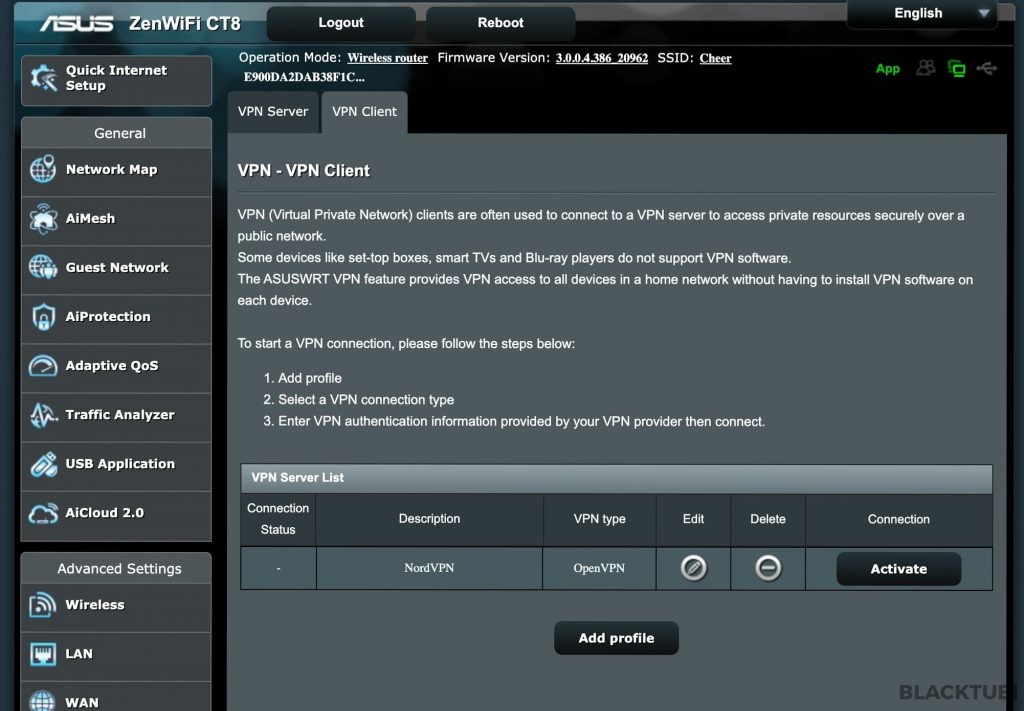Open the AiMesh menu item
The width and height of the screenshot is (1024, 711).
(x=116, y=219)
